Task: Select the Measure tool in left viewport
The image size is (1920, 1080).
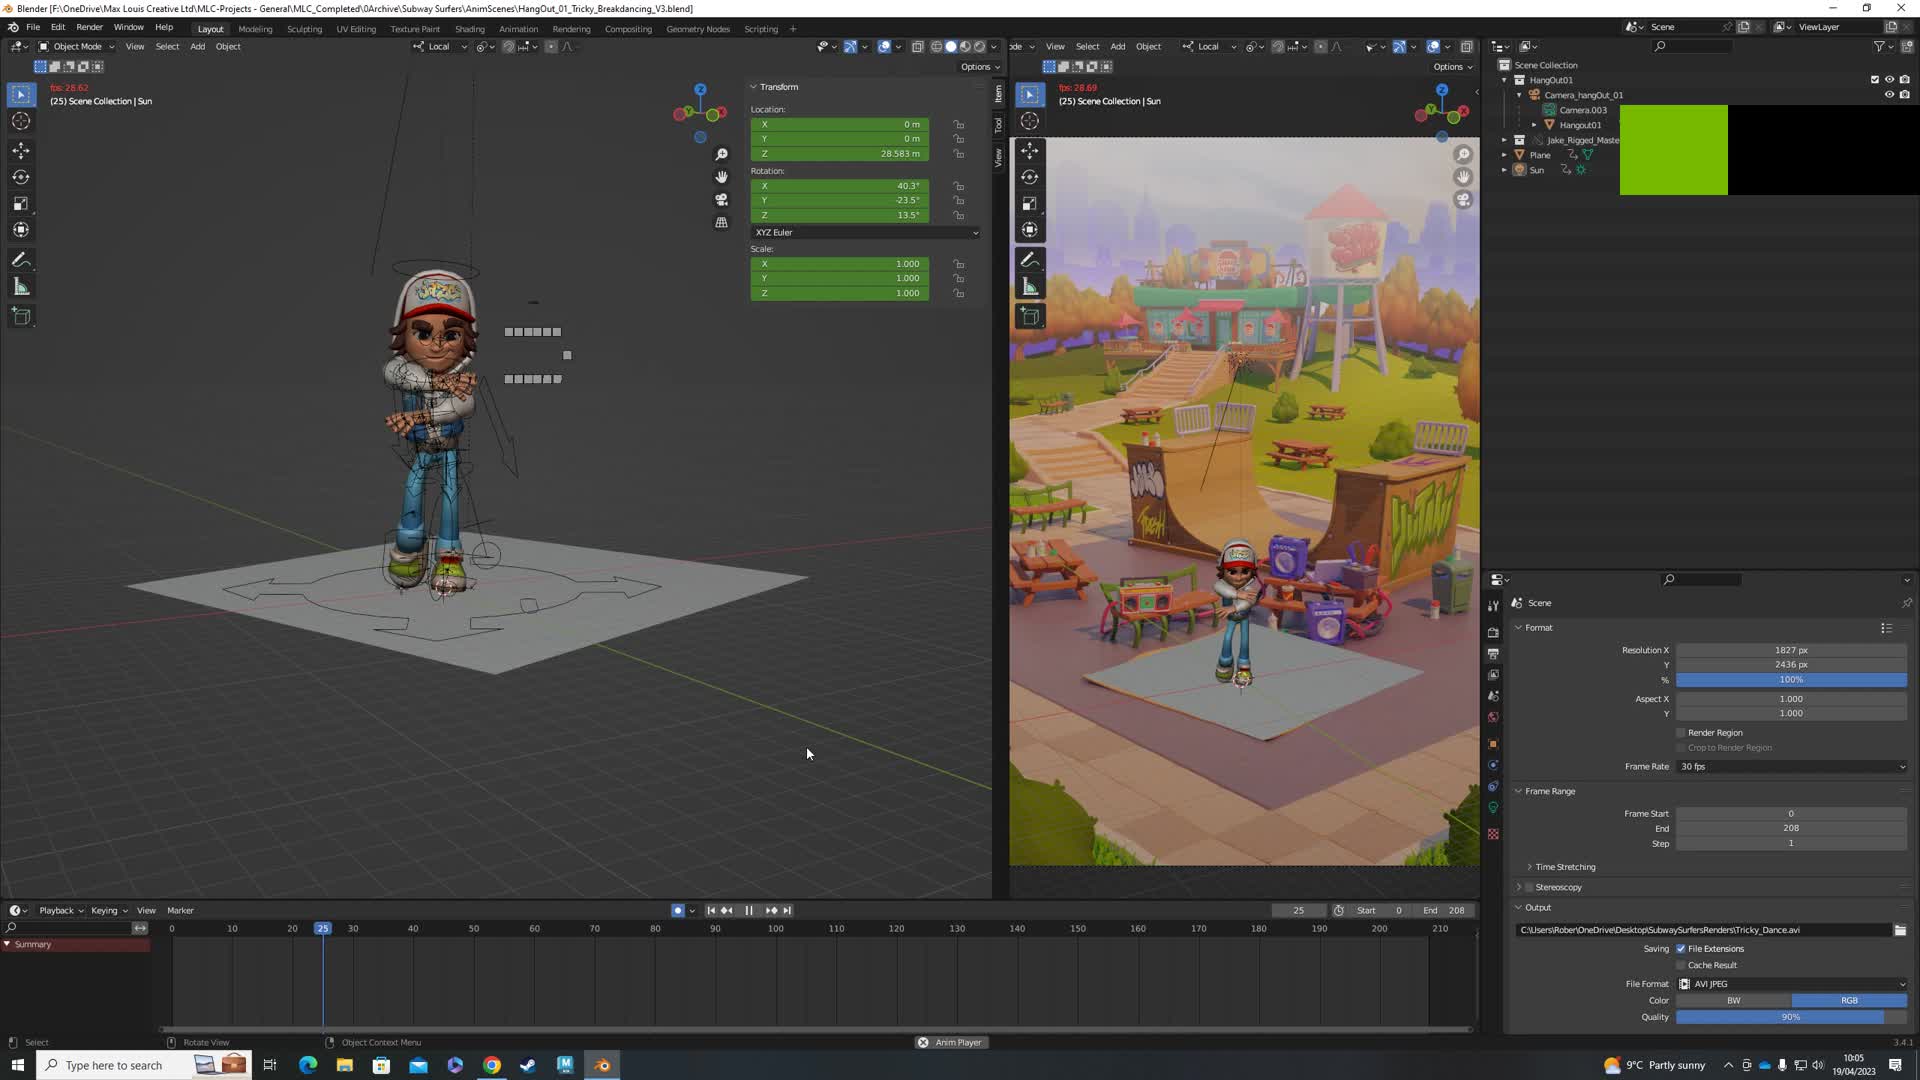Action: pyautogui.click(x=21, y=287)
